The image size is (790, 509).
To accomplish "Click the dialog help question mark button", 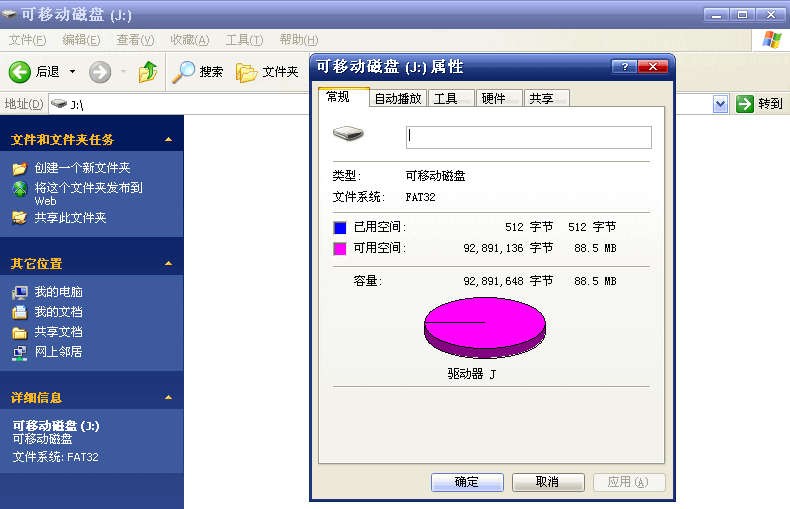I will [624, 67].
